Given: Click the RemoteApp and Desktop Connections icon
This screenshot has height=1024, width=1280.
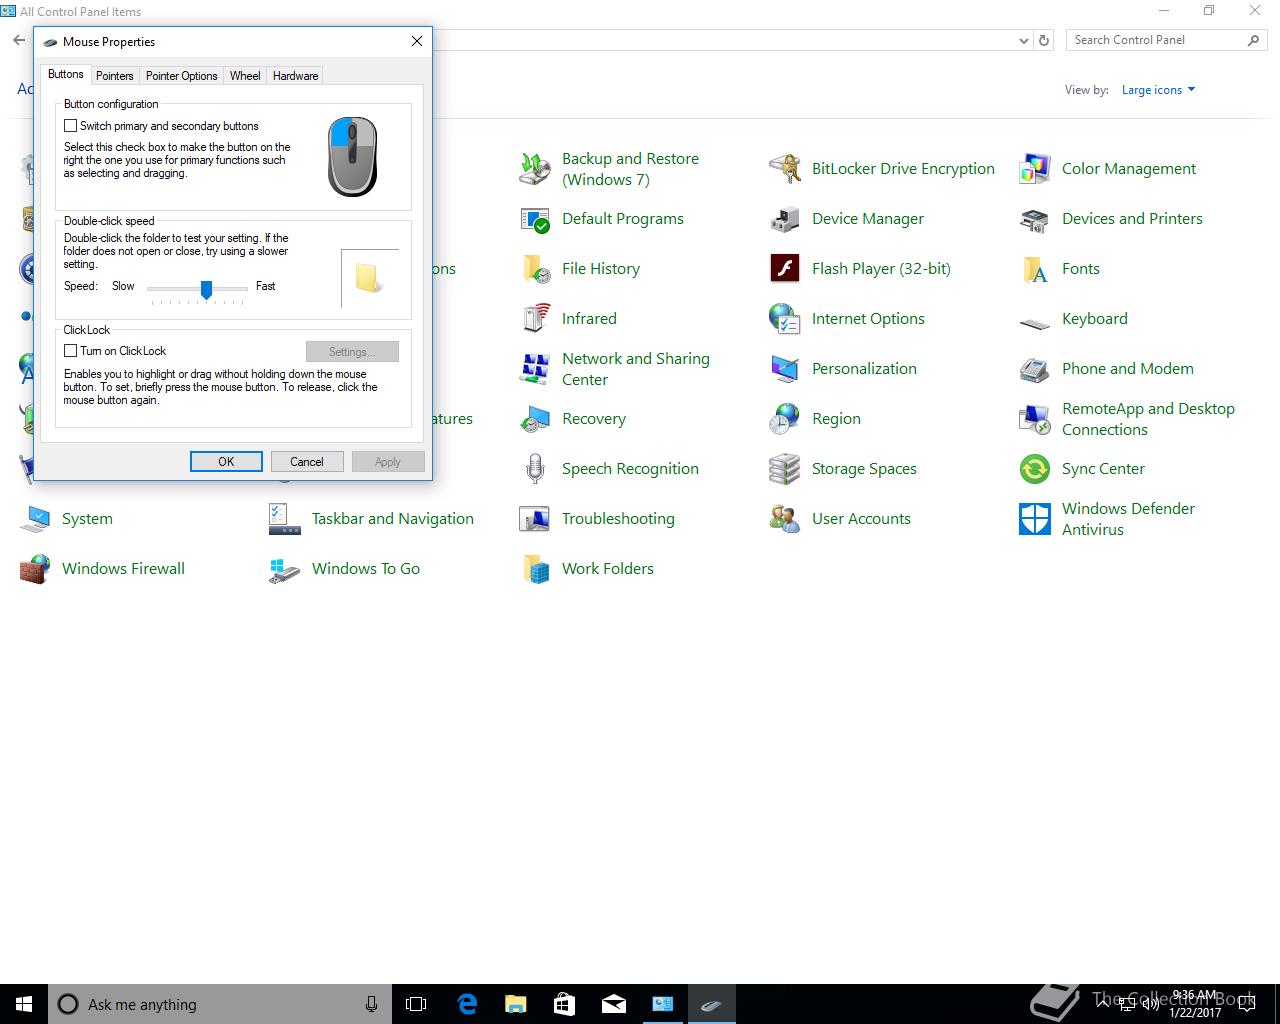Looking at the screenshot, I should click(1035, 419).
